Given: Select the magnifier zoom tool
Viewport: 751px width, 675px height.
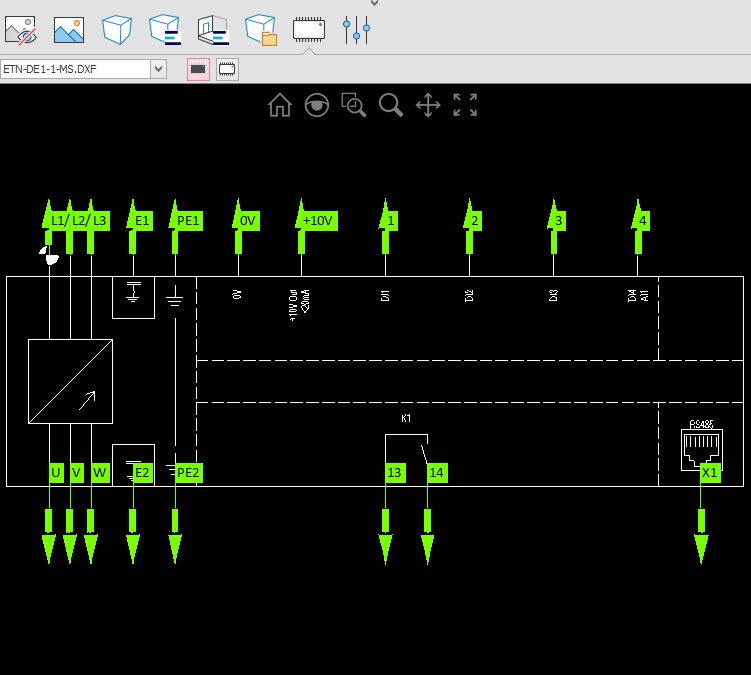Looking at the screenshot, I should click(x=390, y=105).
